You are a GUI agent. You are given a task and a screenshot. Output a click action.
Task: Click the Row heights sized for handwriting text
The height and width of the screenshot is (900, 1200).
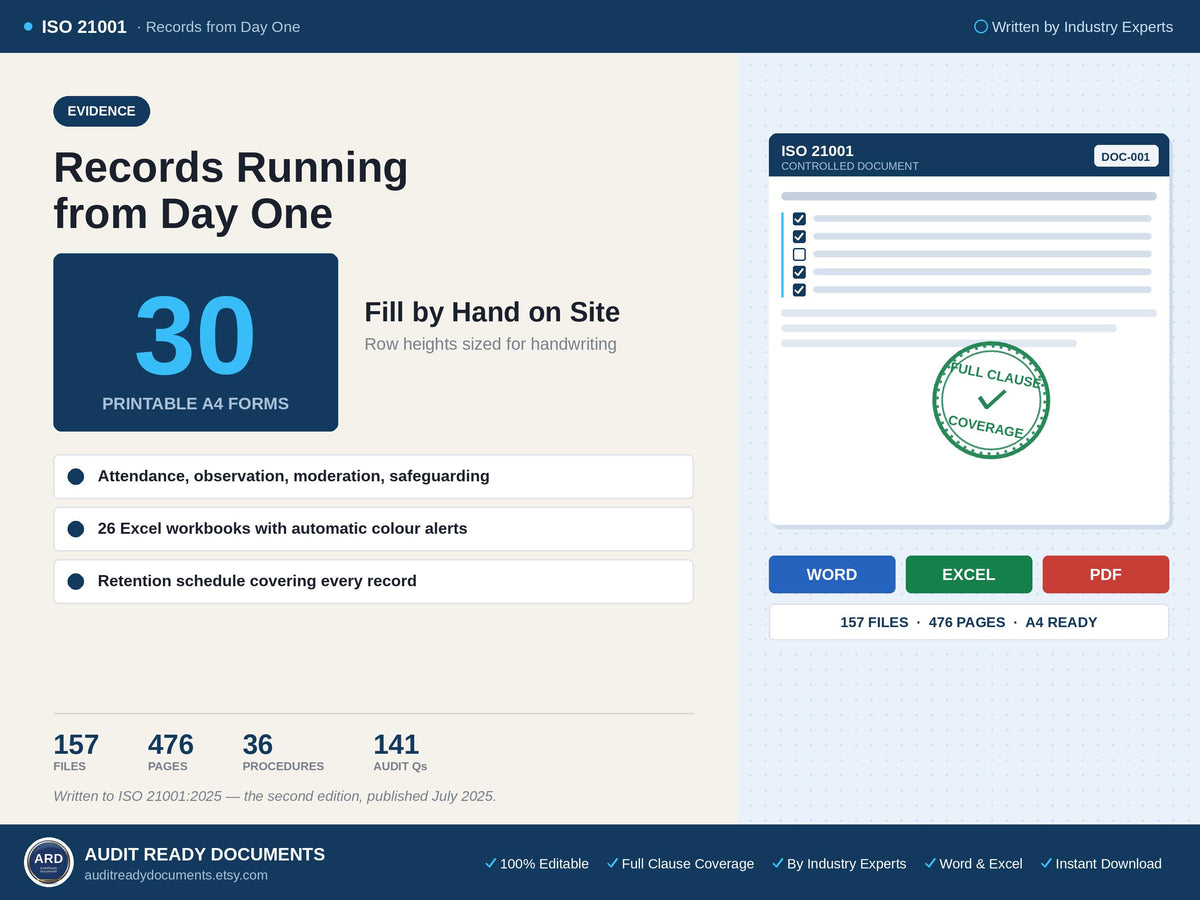click(x=490, y=344)
